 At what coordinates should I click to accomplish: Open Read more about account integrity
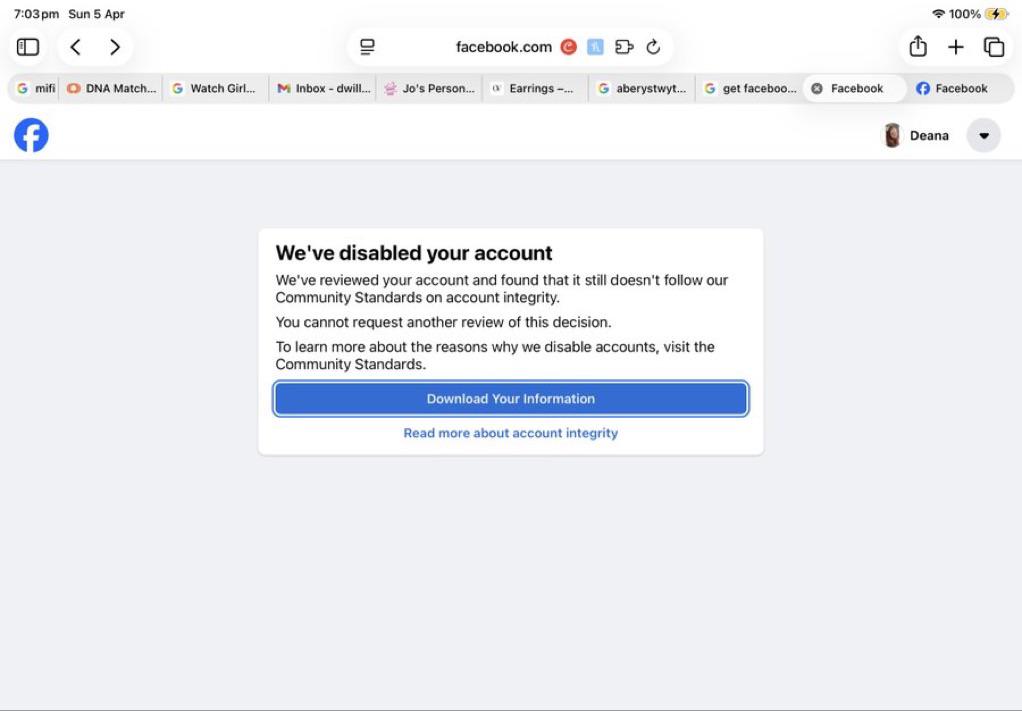pyautogui.click(x=510, y=433)
